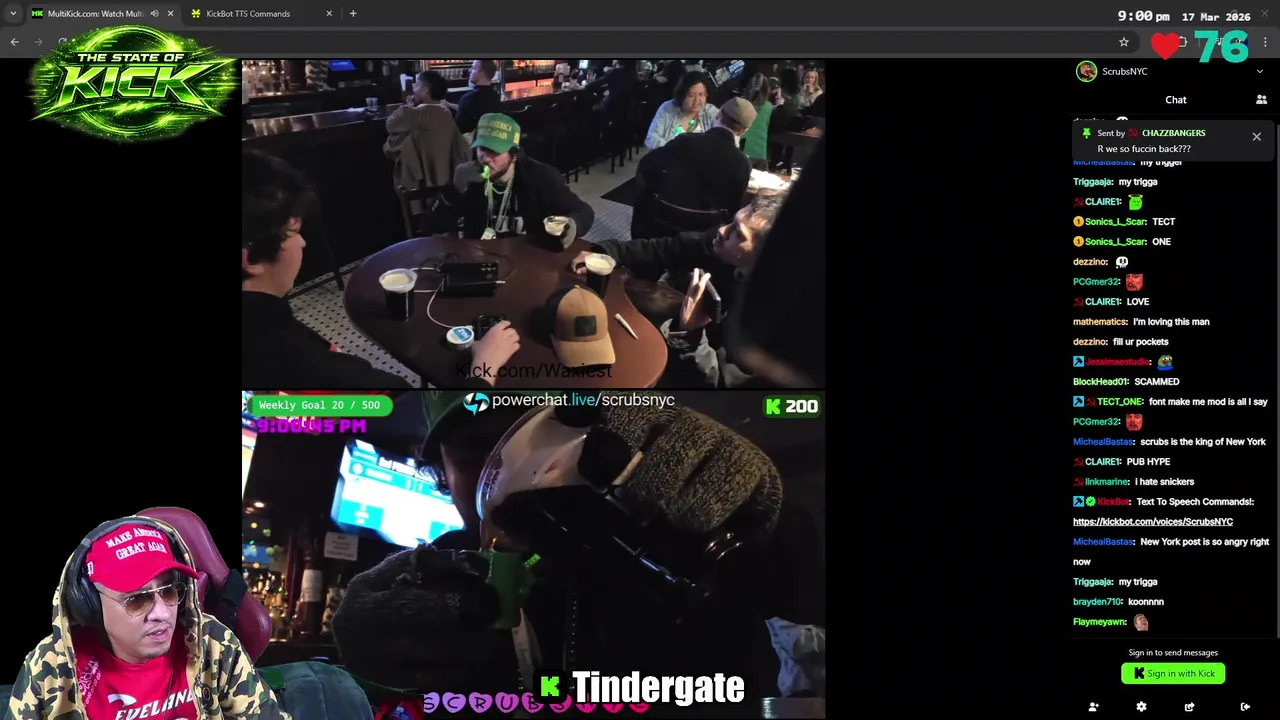
Task: Click the Tindergate caption text
Action: point(658,688)
